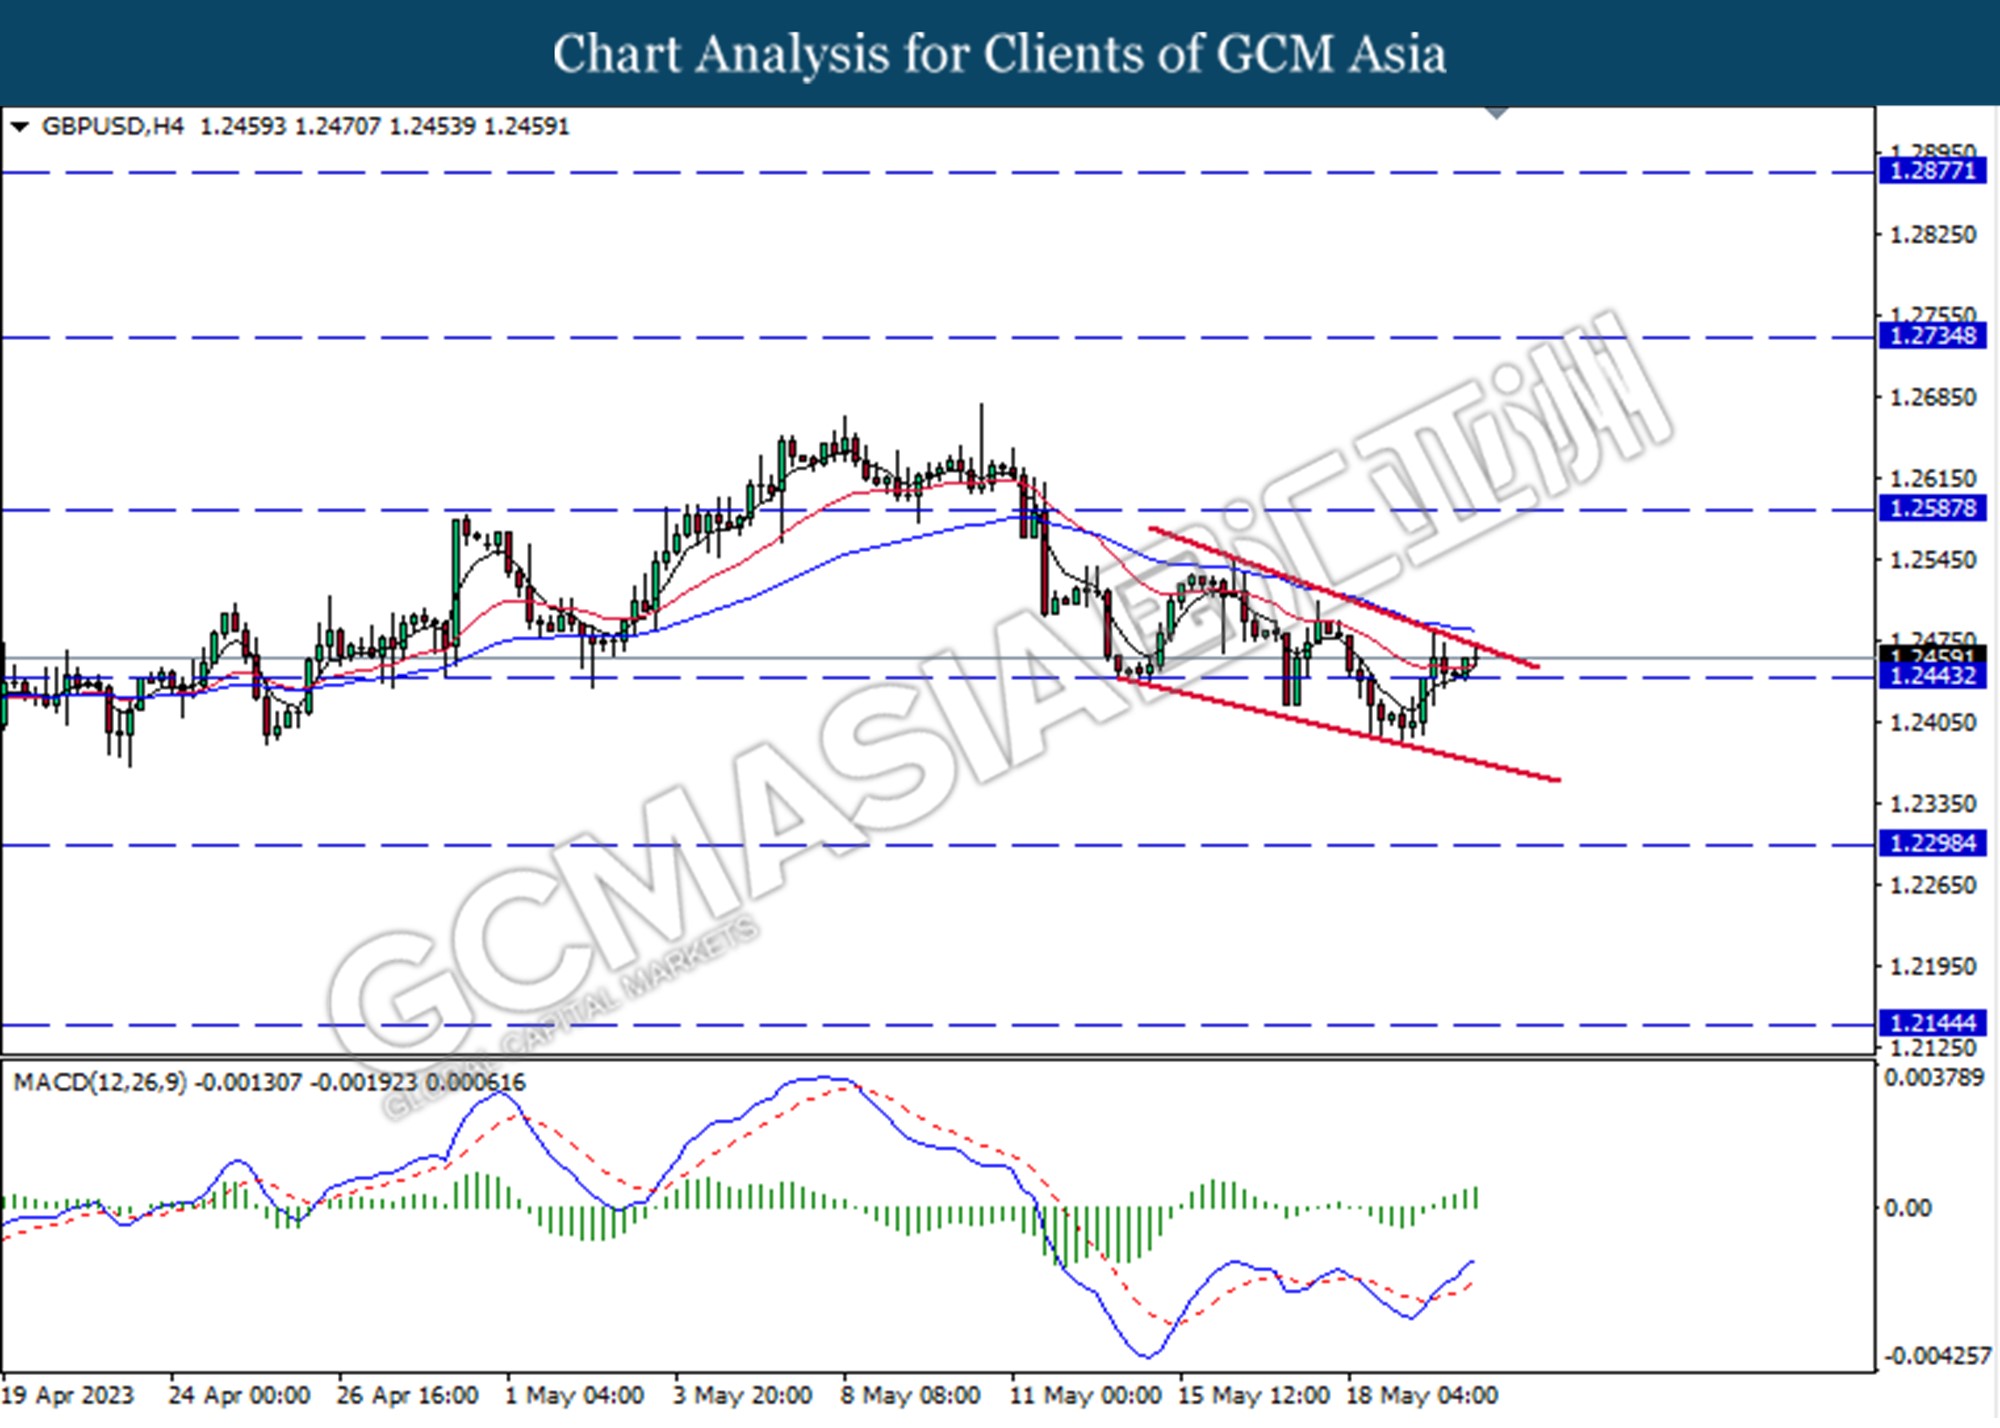The width and height of the screenshot is (2000, 1428).
Task: Select the 1.25878 price level label
Action: tap(1932, 509)
